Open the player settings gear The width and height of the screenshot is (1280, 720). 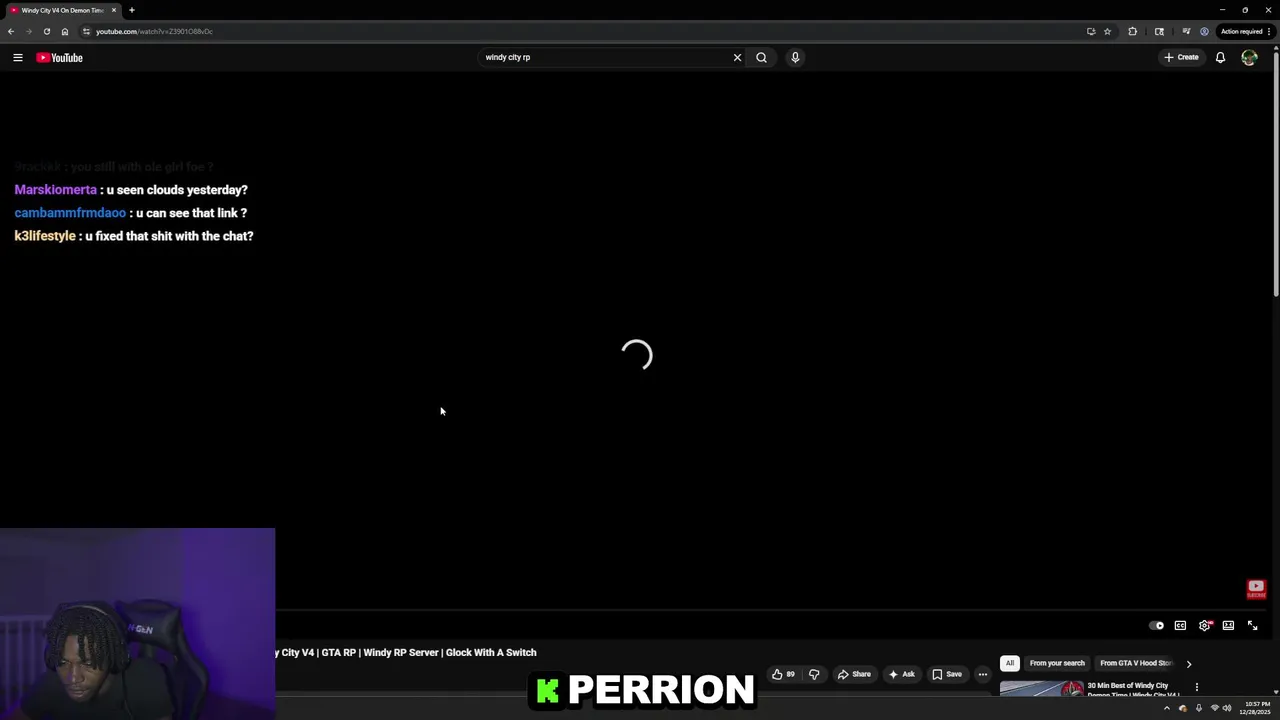[x=1205, y=625]
